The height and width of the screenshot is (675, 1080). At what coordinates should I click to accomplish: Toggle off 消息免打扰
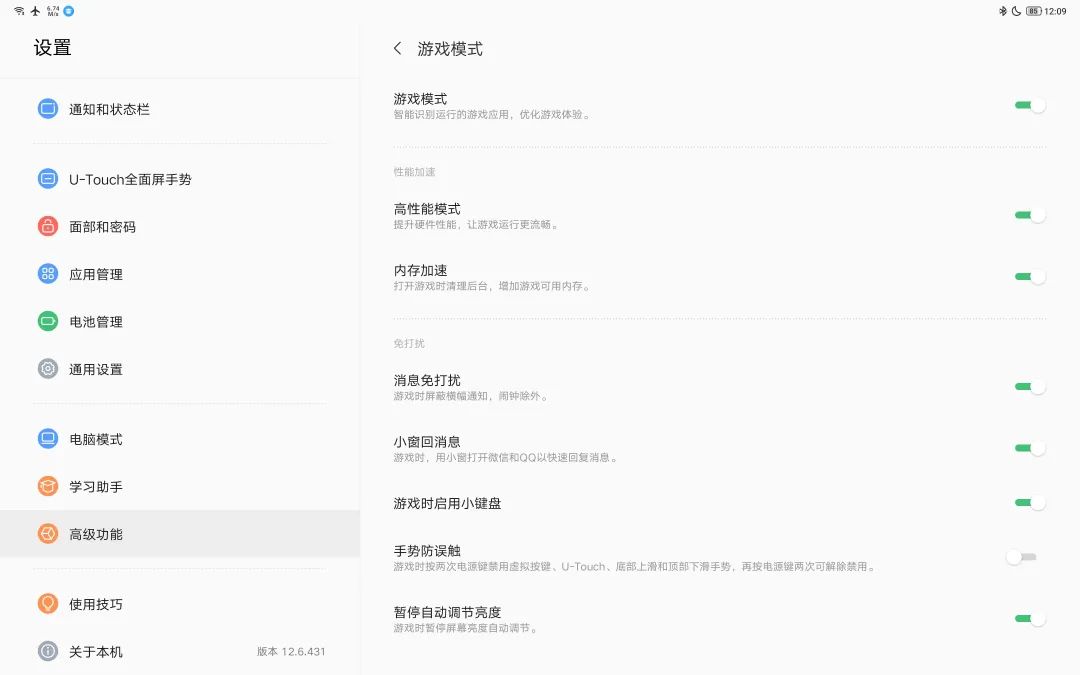pyautogui.click(x=1029, y=386)
